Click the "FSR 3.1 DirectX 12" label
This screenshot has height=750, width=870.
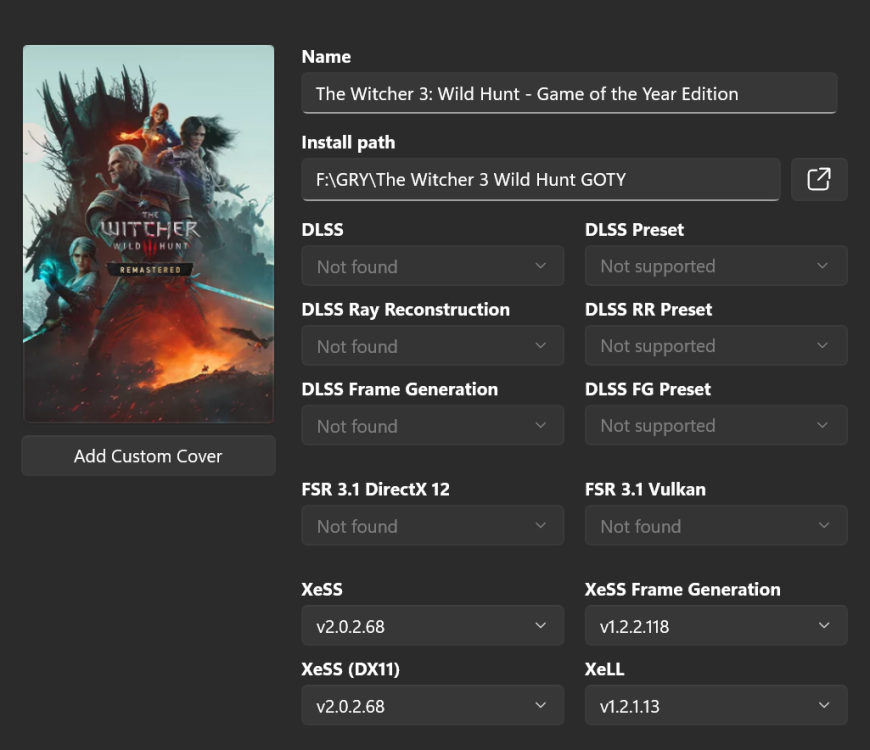click(x=376, y=489)
